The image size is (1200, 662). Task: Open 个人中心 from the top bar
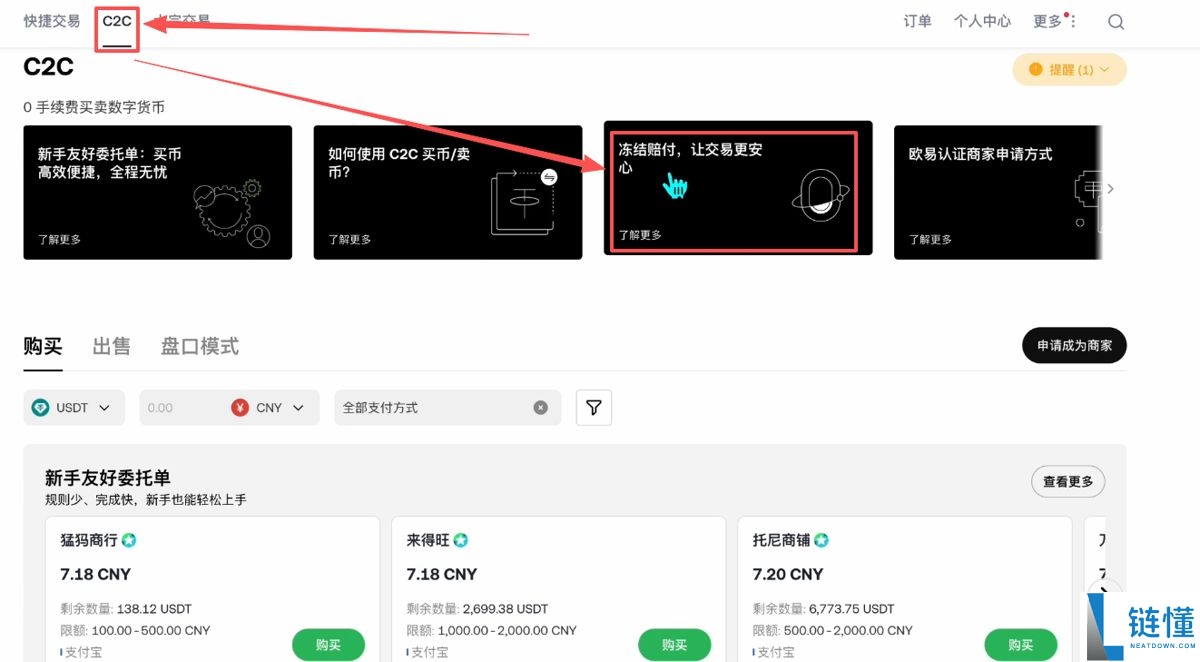pos(981,21)
